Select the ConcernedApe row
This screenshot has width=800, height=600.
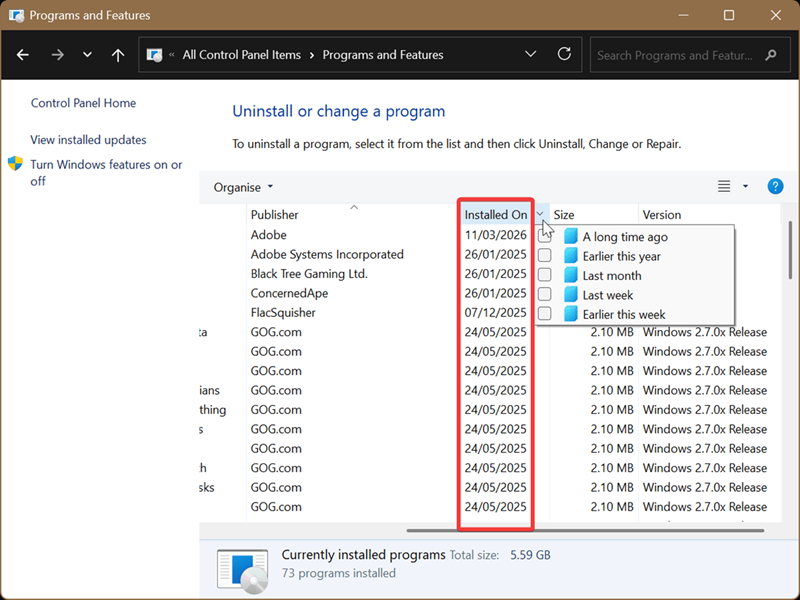289,293
